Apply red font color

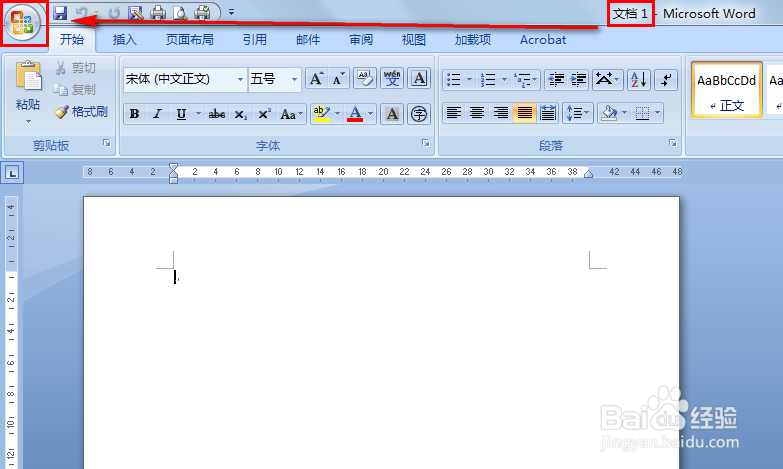(x=355, y=114)
